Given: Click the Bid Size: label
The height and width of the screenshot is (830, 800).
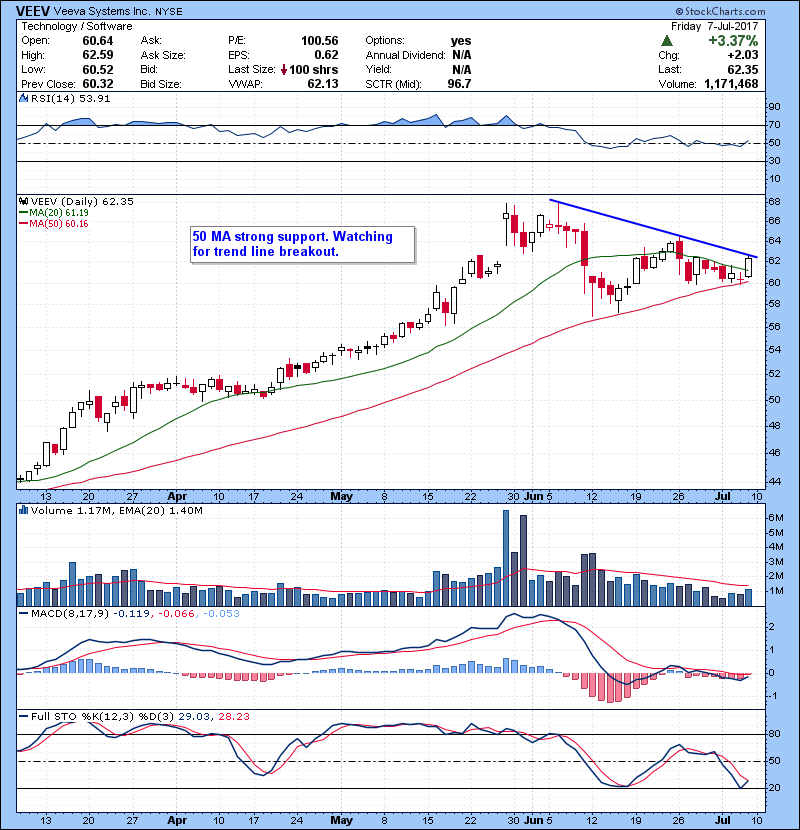Looking at the screenshot, I should point(161,84).
